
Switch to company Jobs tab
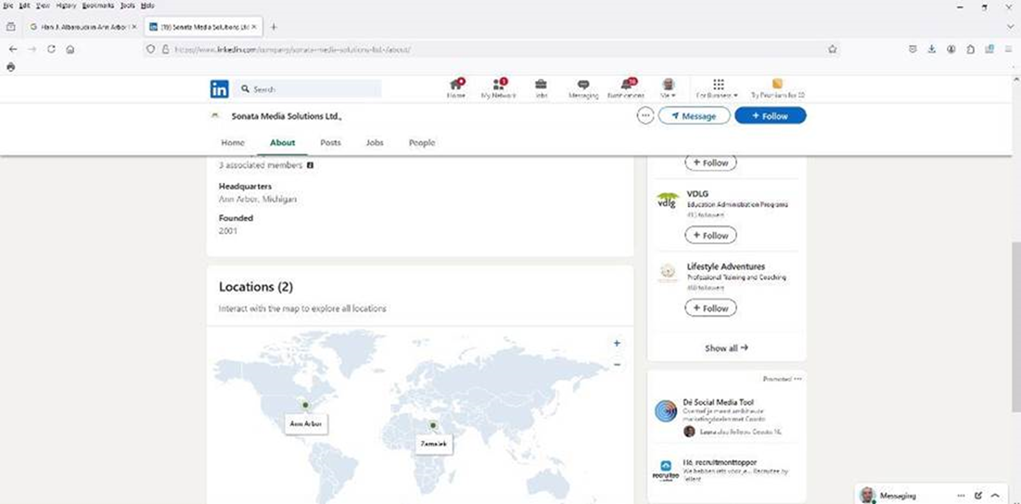pos(374,143)
